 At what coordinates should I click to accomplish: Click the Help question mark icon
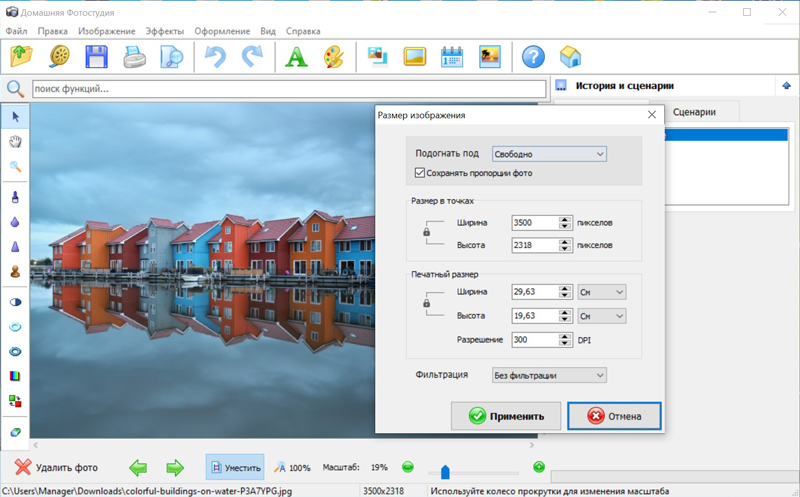tap(534, 57)
